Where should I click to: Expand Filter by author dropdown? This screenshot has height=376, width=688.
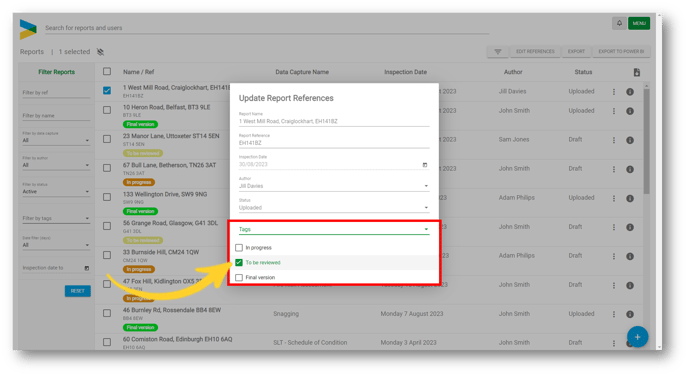pos(56,163)
